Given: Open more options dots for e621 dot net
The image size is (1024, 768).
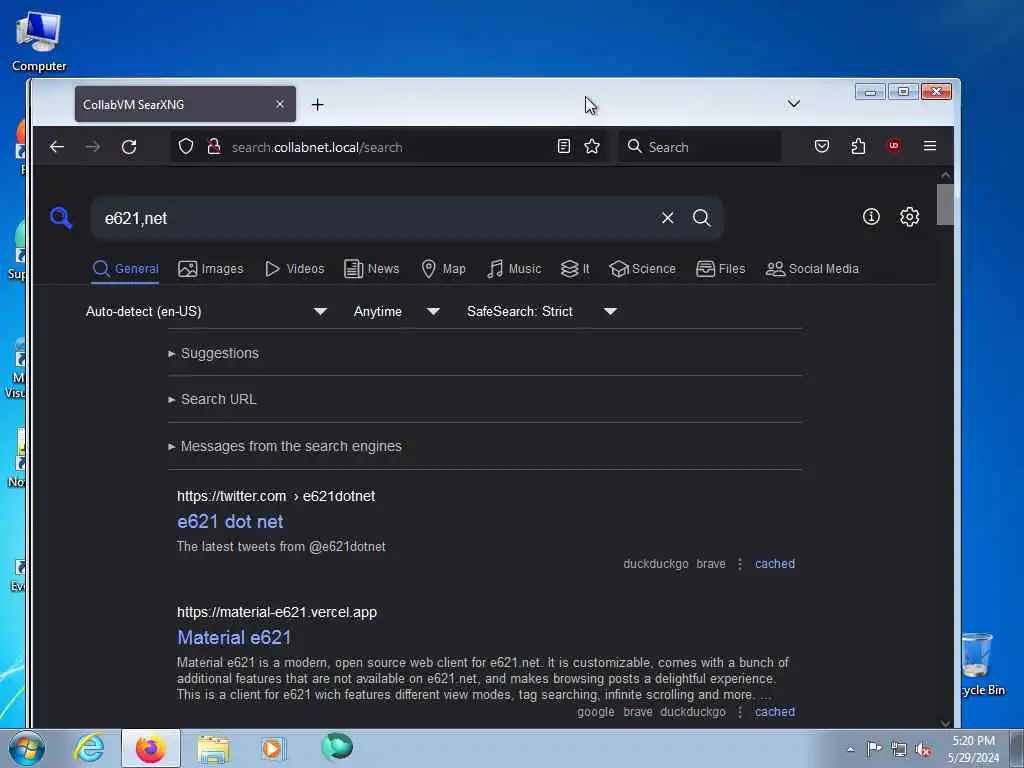Looking at the screenshot, I should click(x=740, y=564).
